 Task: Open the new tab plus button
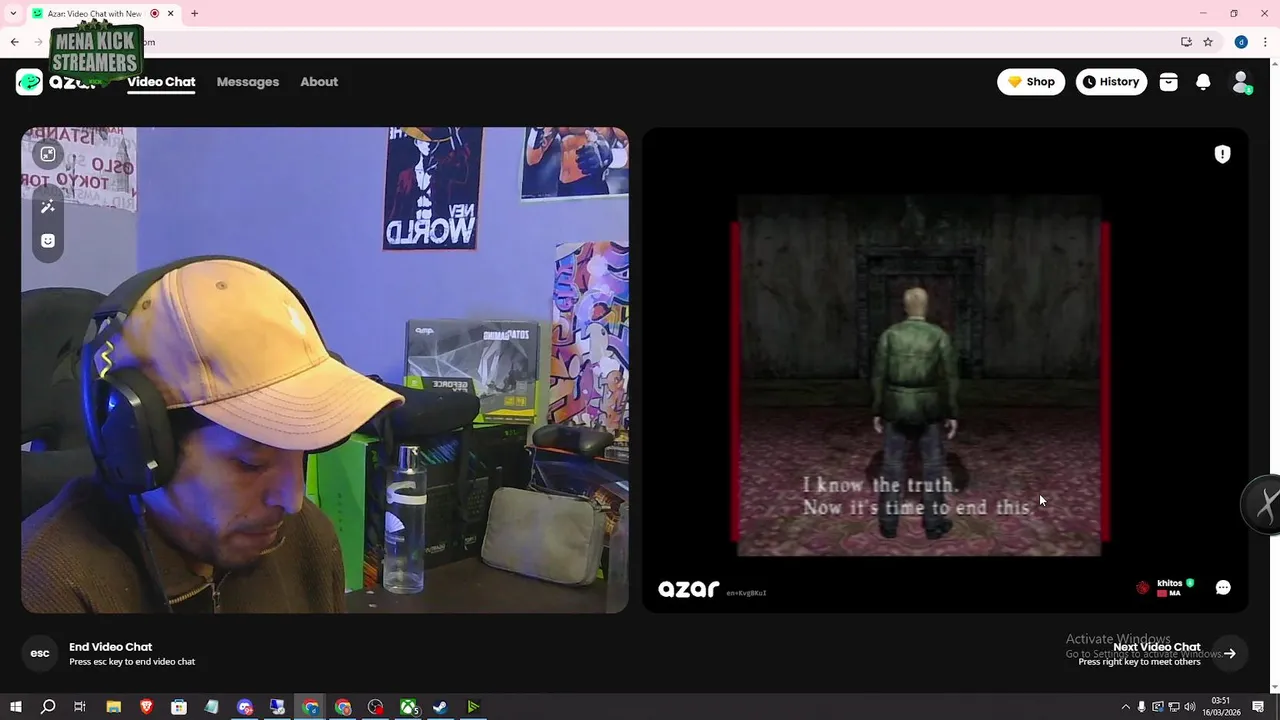(x=194, y=14)
